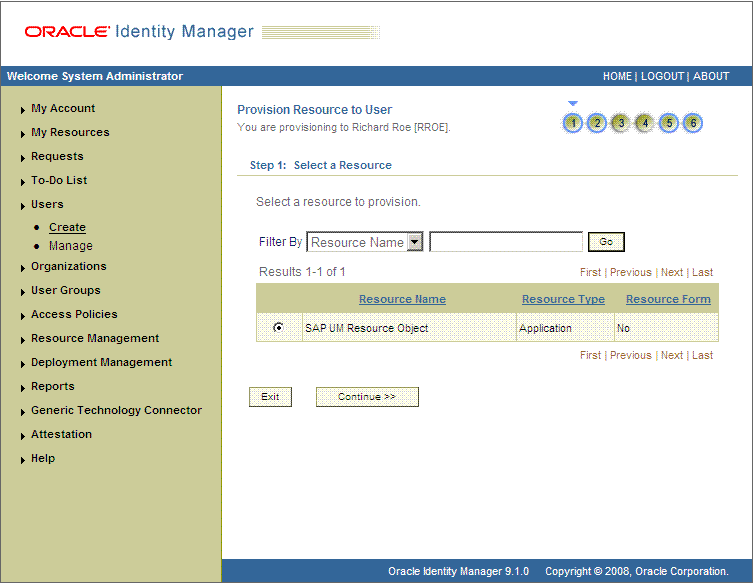Open Users menu item

click(47, 205)
